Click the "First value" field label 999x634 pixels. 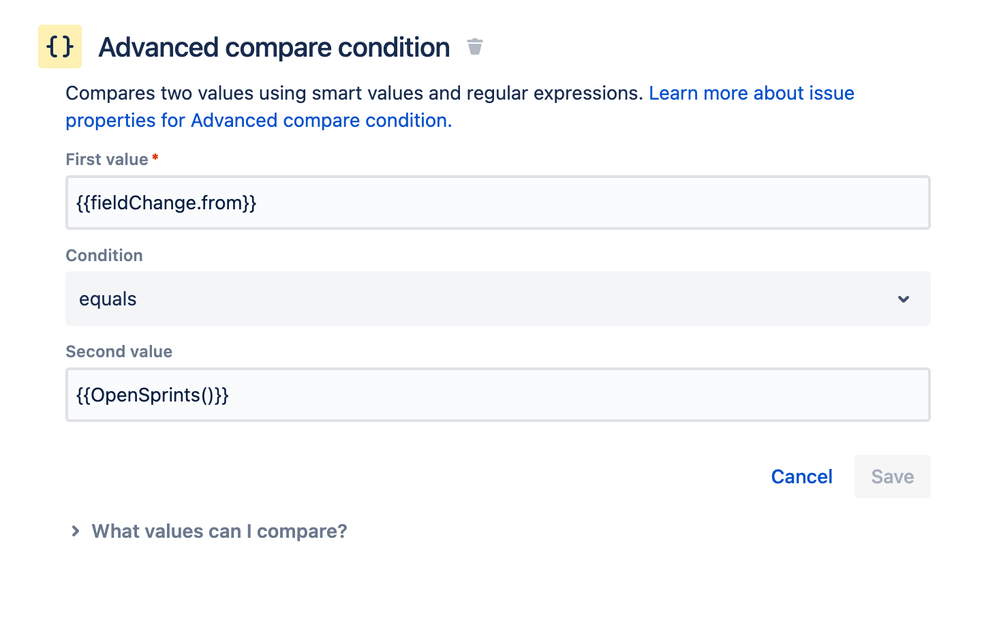tap(106, 159)
